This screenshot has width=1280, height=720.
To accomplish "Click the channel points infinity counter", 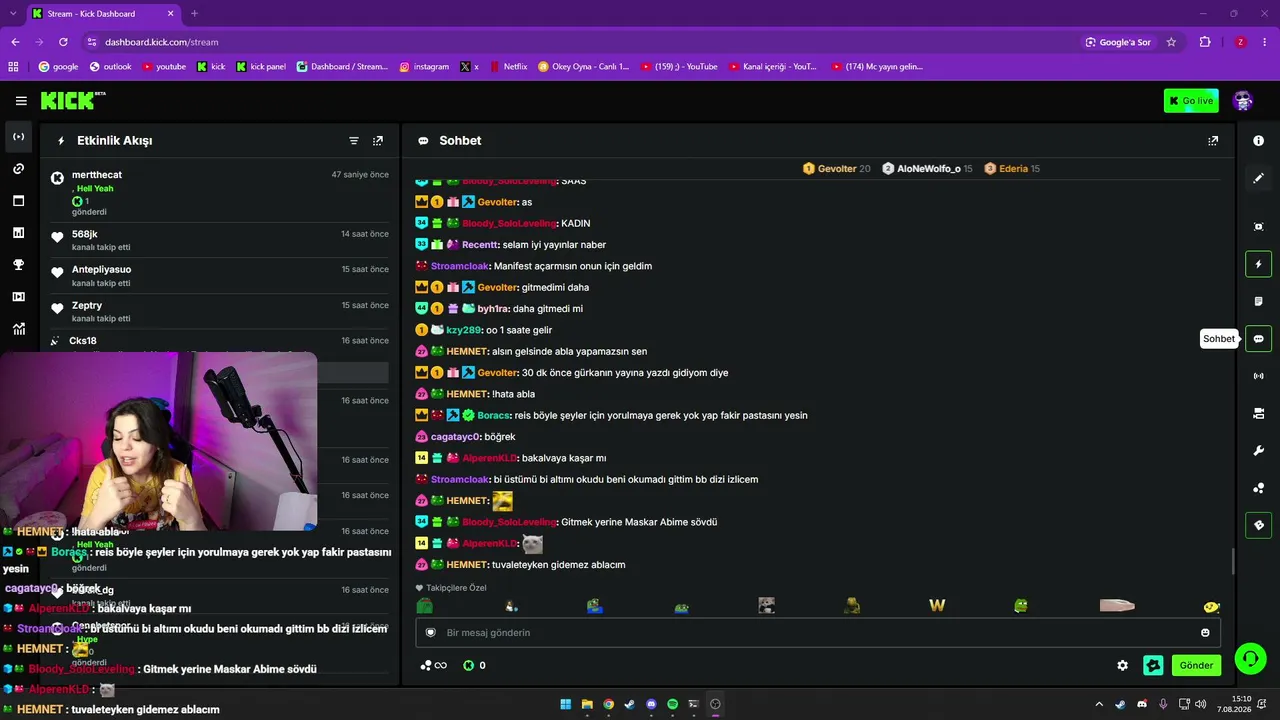I will tap(434, 666).
